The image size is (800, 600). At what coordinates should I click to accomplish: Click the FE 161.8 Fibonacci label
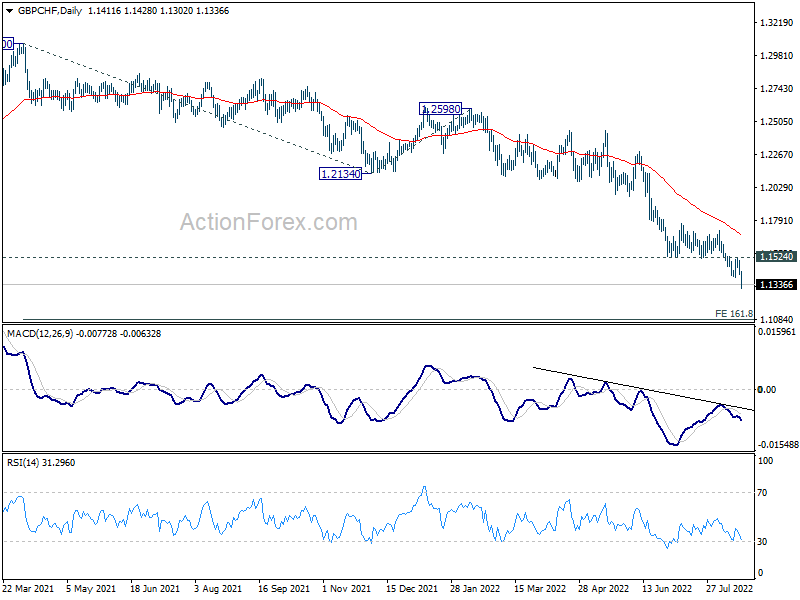[x=734, y=314]
